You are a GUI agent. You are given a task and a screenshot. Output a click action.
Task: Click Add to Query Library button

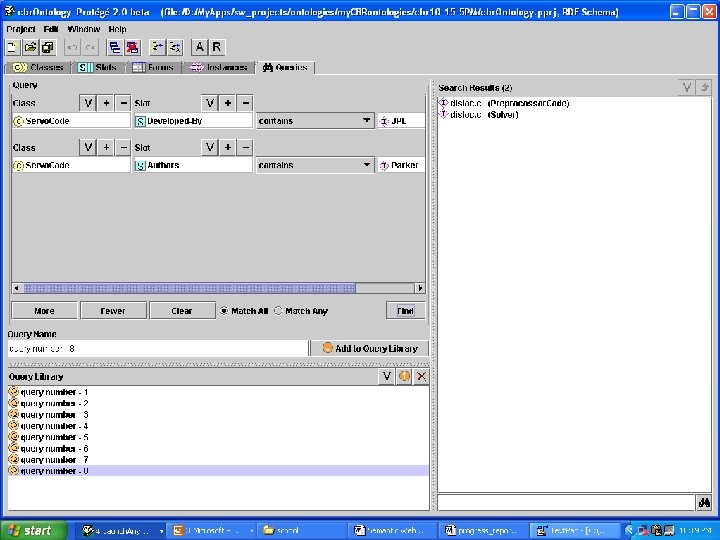click(x=370, y=349)
